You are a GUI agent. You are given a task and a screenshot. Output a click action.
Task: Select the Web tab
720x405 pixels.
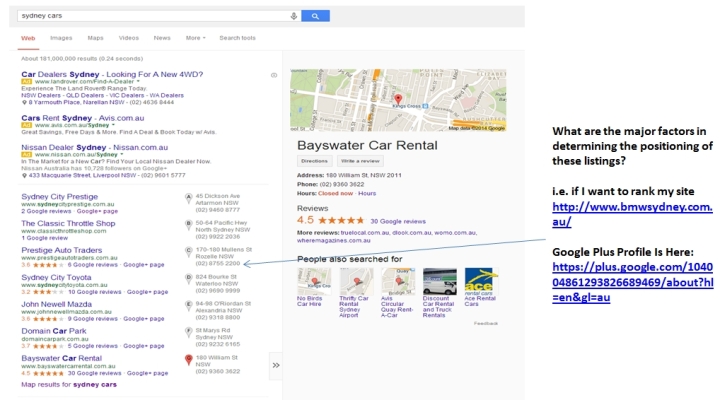(x=28, y=38)
